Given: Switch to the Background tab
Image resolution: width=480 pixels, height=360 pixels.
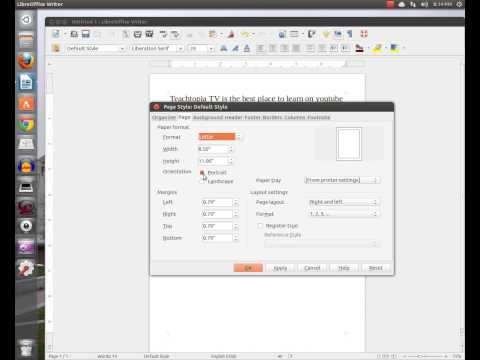Looking at the screenshot, I should click(x=208, y=117).
